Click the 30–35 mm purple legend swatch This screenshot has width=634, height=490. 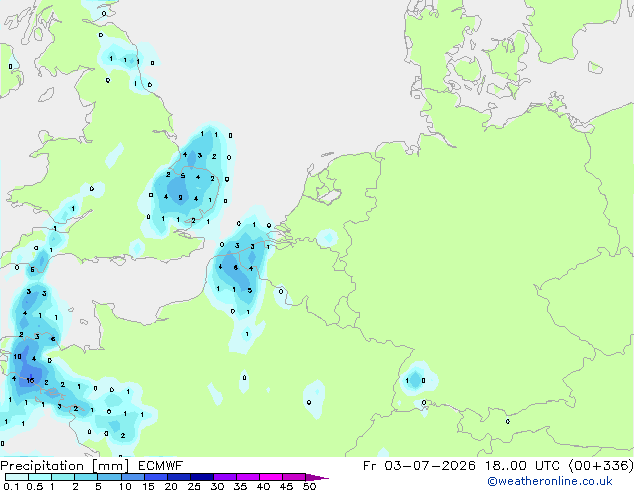pyautogui.click(x=225, y=477)
